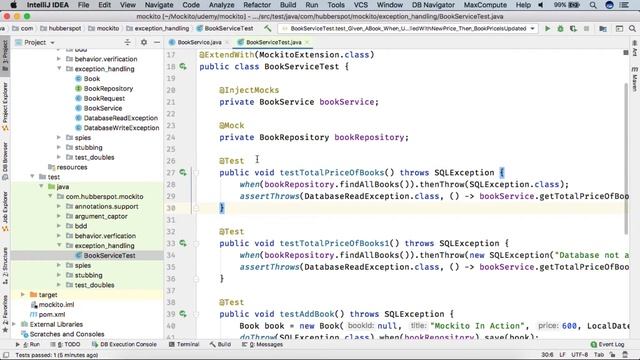
Task: Open Scratches and Consoles node
Action: 67,334
